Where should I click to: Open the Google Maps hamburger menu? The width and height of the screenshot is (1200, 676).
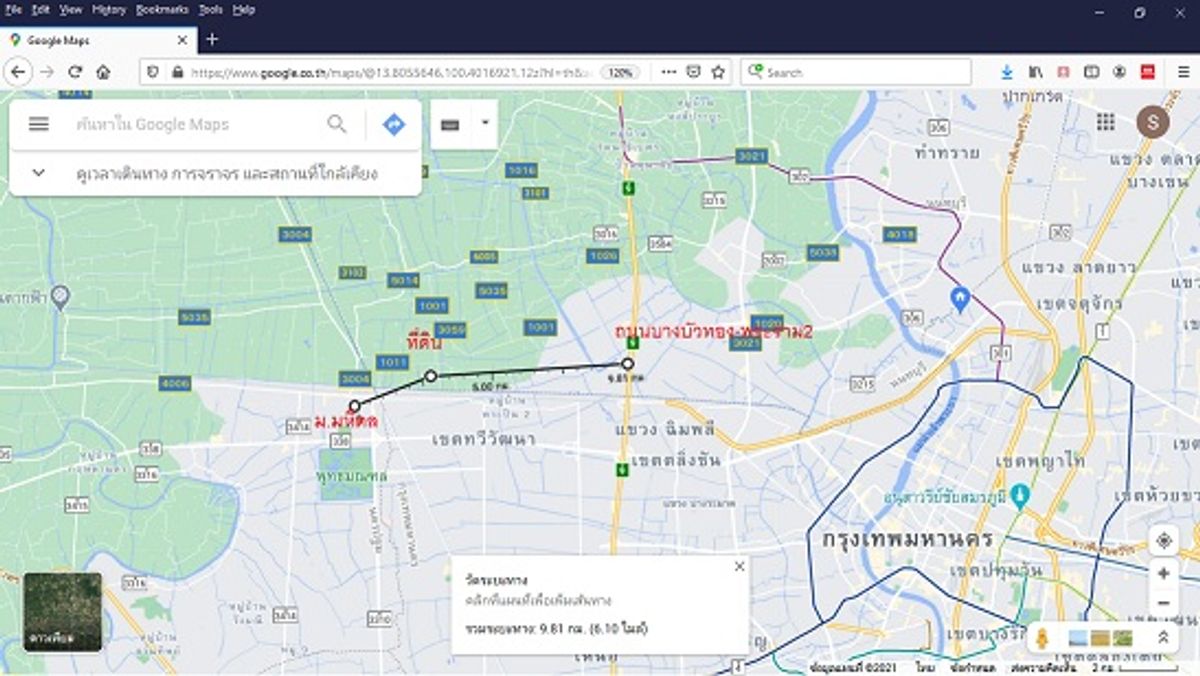pos(39,124)
